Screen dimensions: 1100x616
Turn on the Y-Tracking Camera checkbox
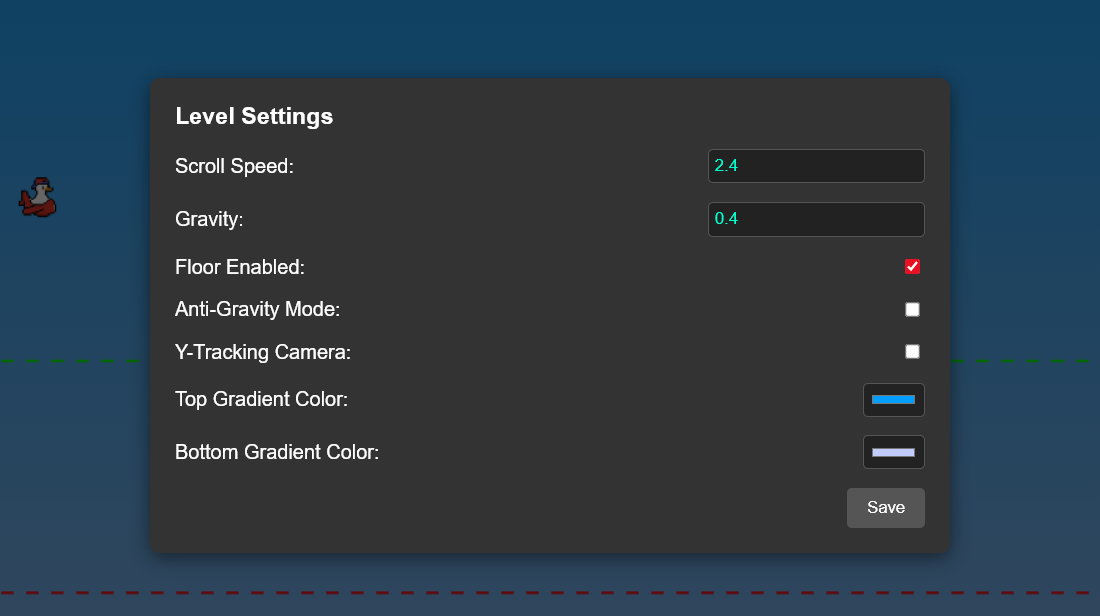(912, 352)
